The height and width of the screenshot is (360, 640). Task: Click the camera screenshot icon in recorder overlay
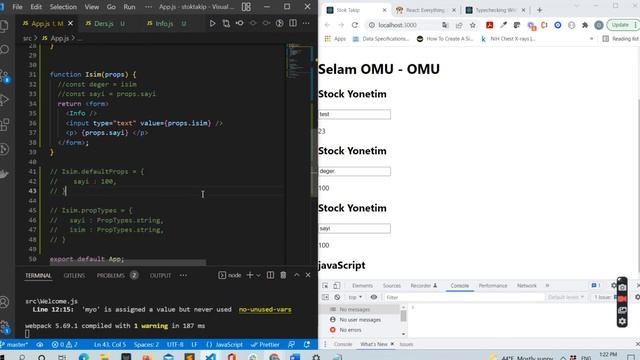pyautogui.click(x=622, y=287)
